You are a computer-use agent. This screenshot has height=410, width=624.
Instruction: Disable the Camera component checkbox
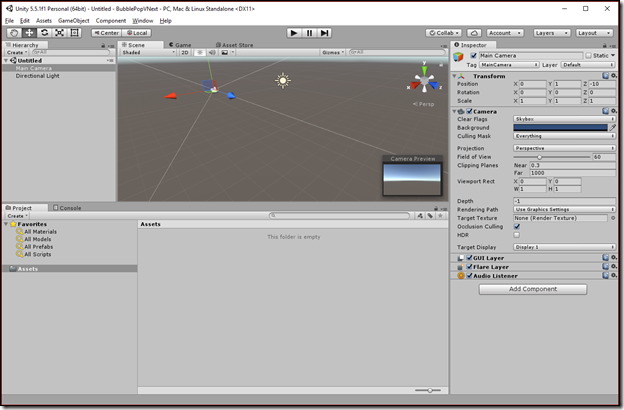pyautogui.click(x=469, y=111)
